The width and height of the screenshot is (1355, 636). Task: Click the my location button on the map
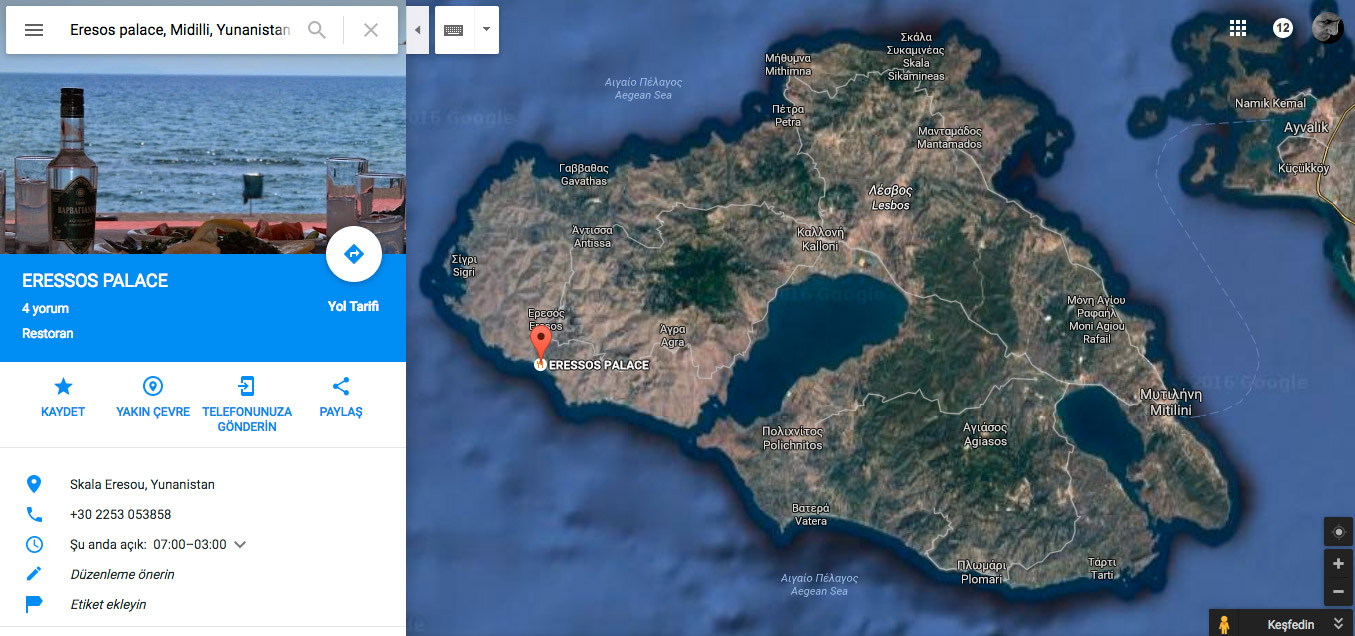tap(1338, 531)
